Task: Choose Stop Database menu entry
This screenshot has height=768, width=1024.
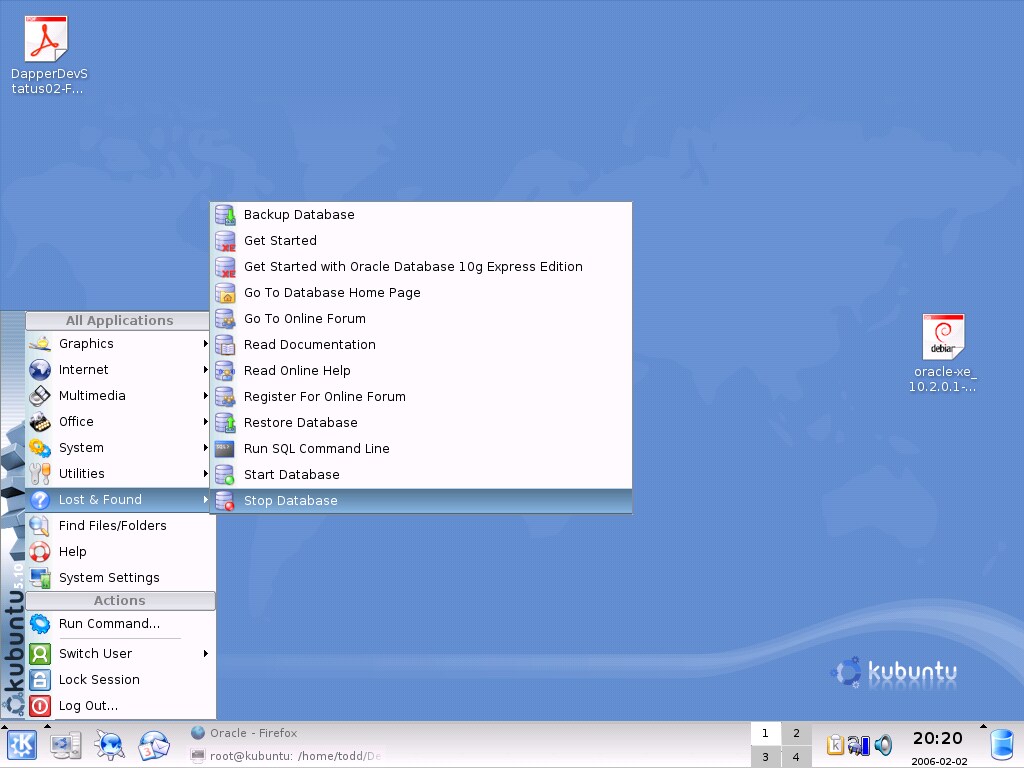Action: click(x=421, y=501)
